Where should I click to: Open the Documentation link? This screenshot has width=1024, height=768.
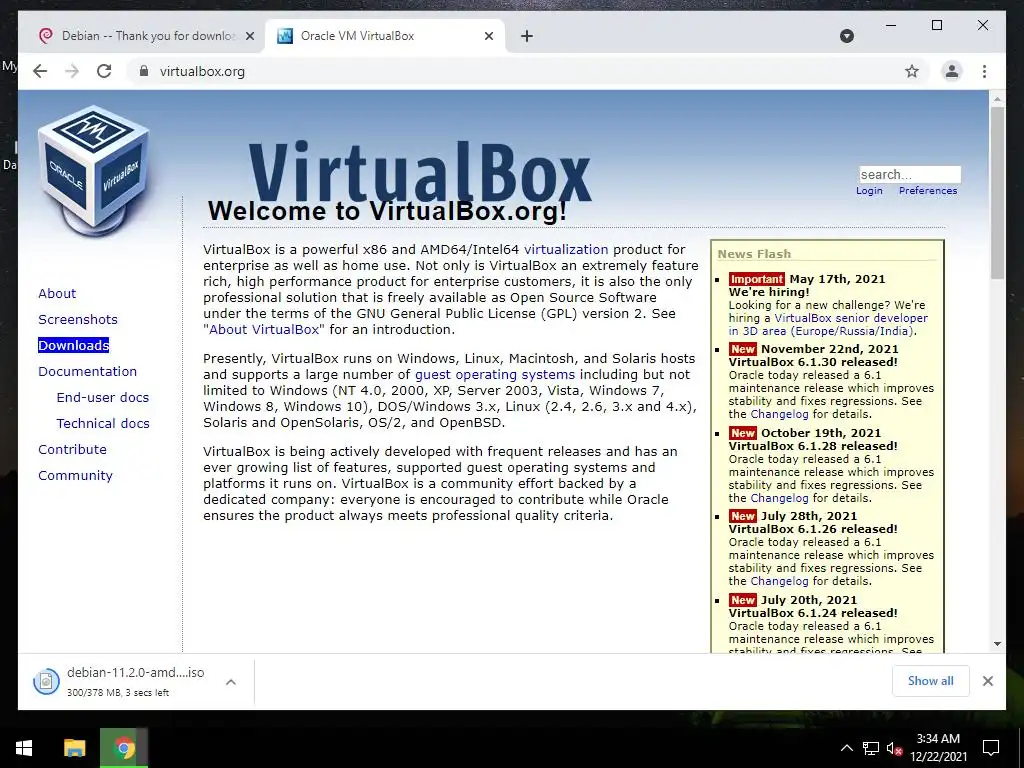click(x=88, y=371)
